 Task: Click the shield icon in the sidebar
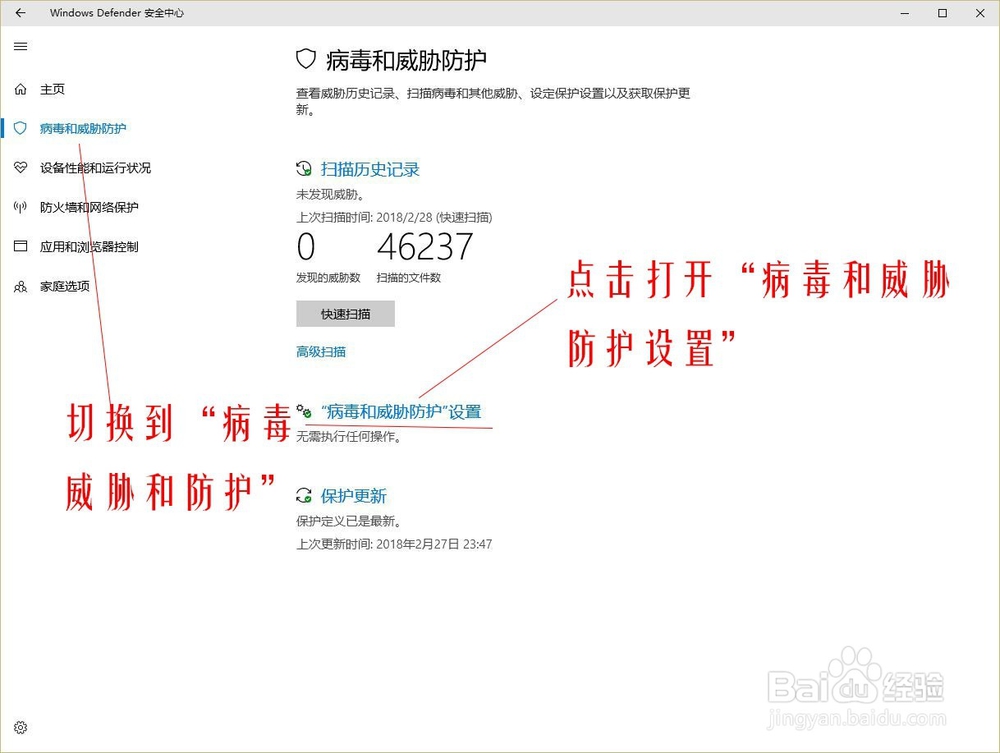[x=20, y=128]
